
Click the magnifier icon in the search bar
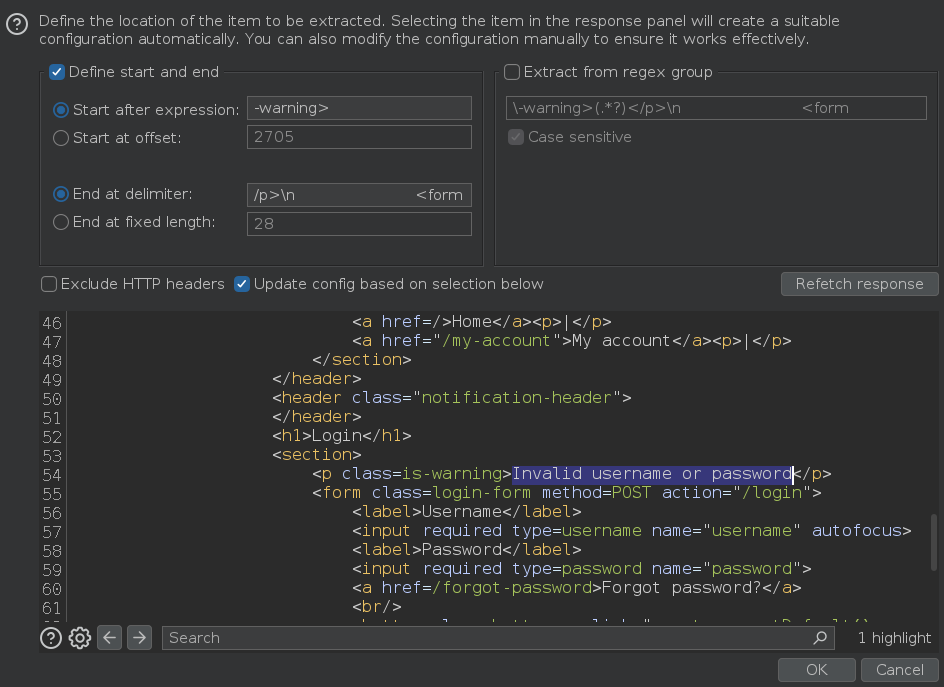[820, 638]
